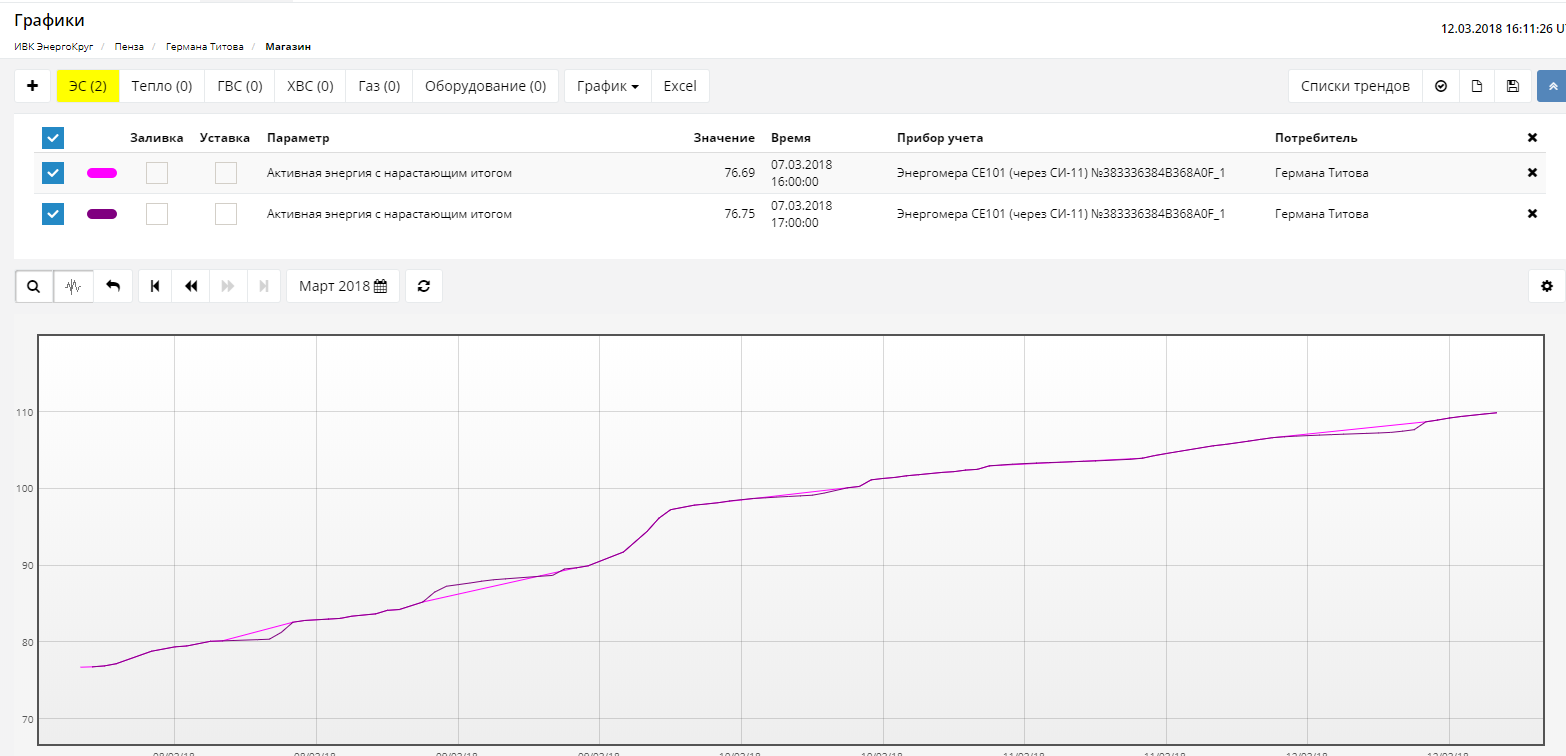Click the value 76.75 cell
The image size is (1566, 756).
[739, 214]
